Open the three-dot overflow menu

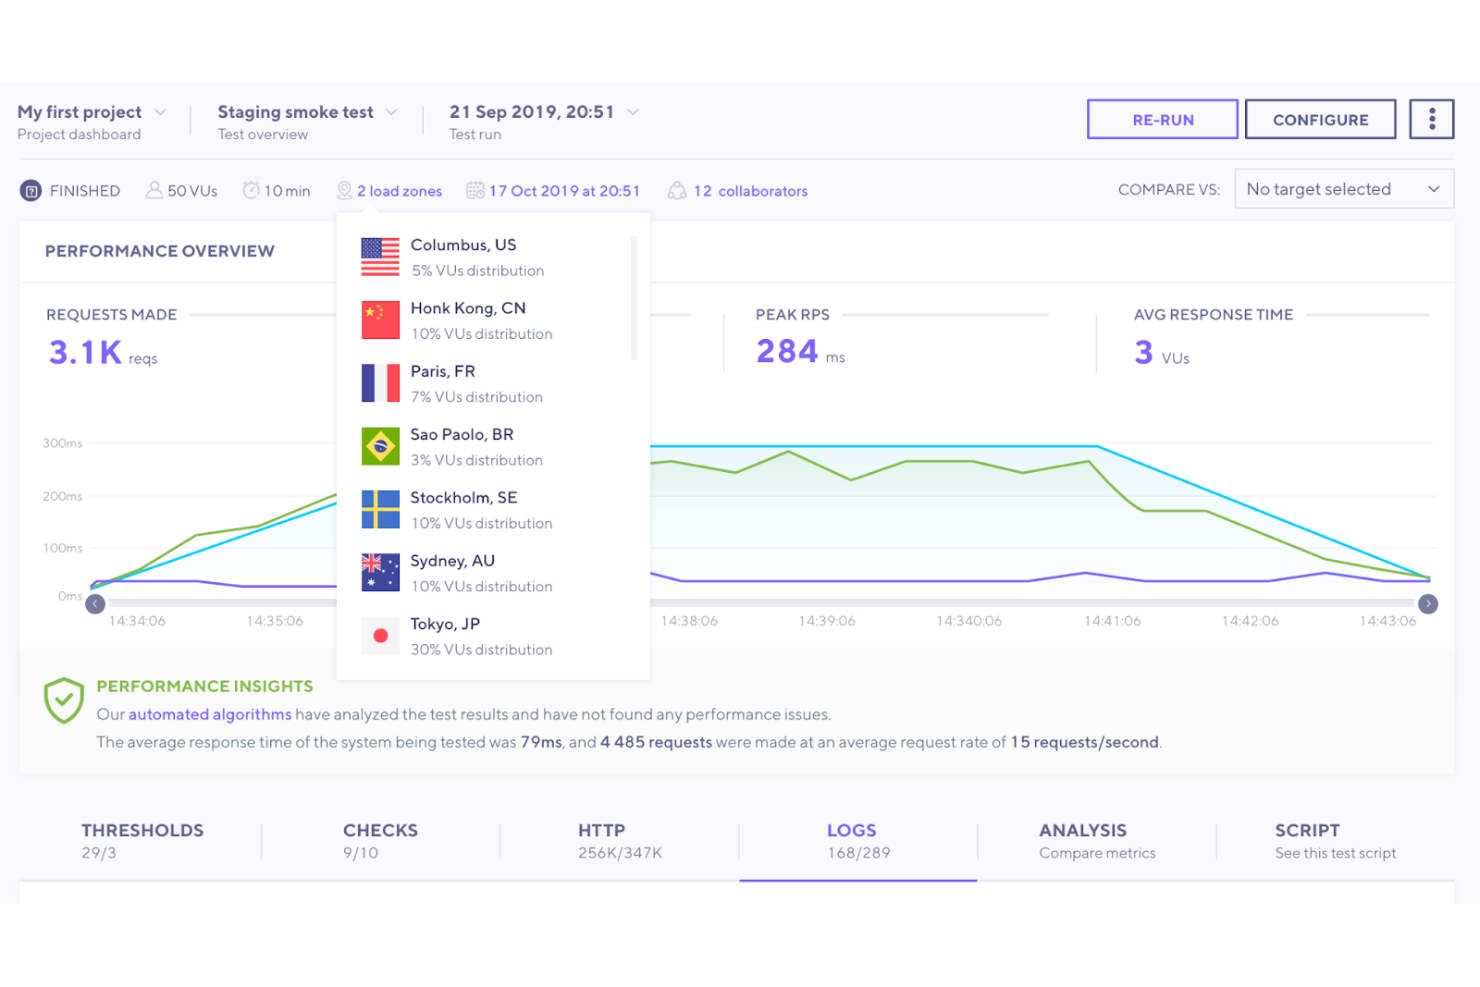pos(1431,118)
